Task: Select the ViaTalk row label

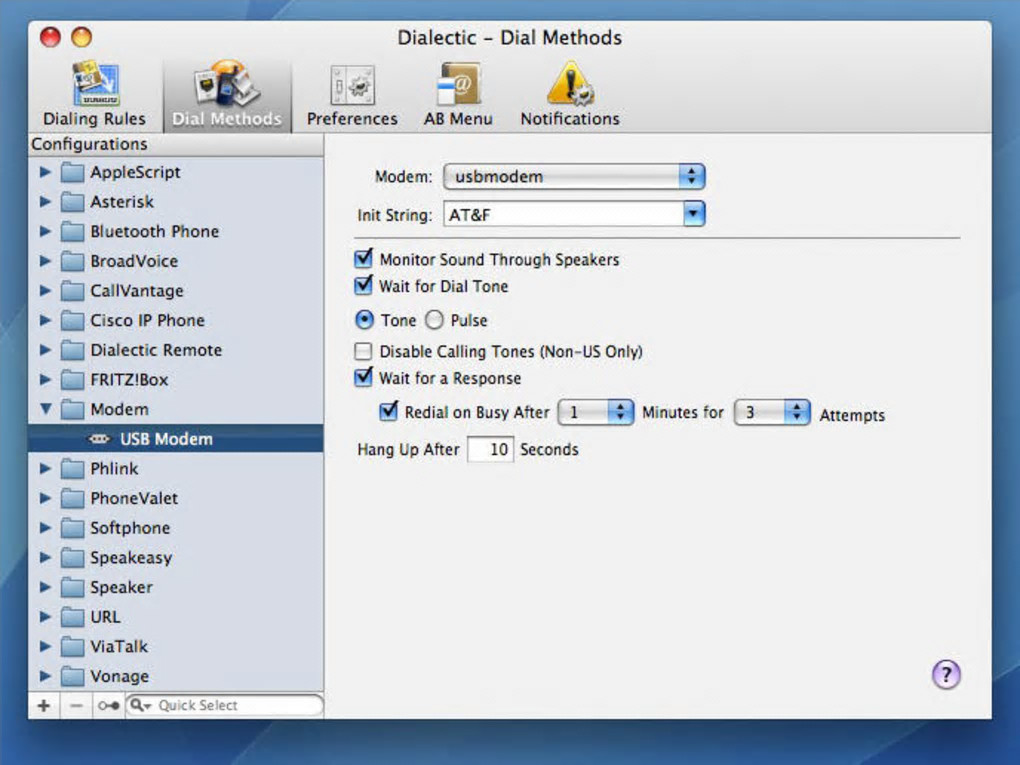Action: coord(119,647)
